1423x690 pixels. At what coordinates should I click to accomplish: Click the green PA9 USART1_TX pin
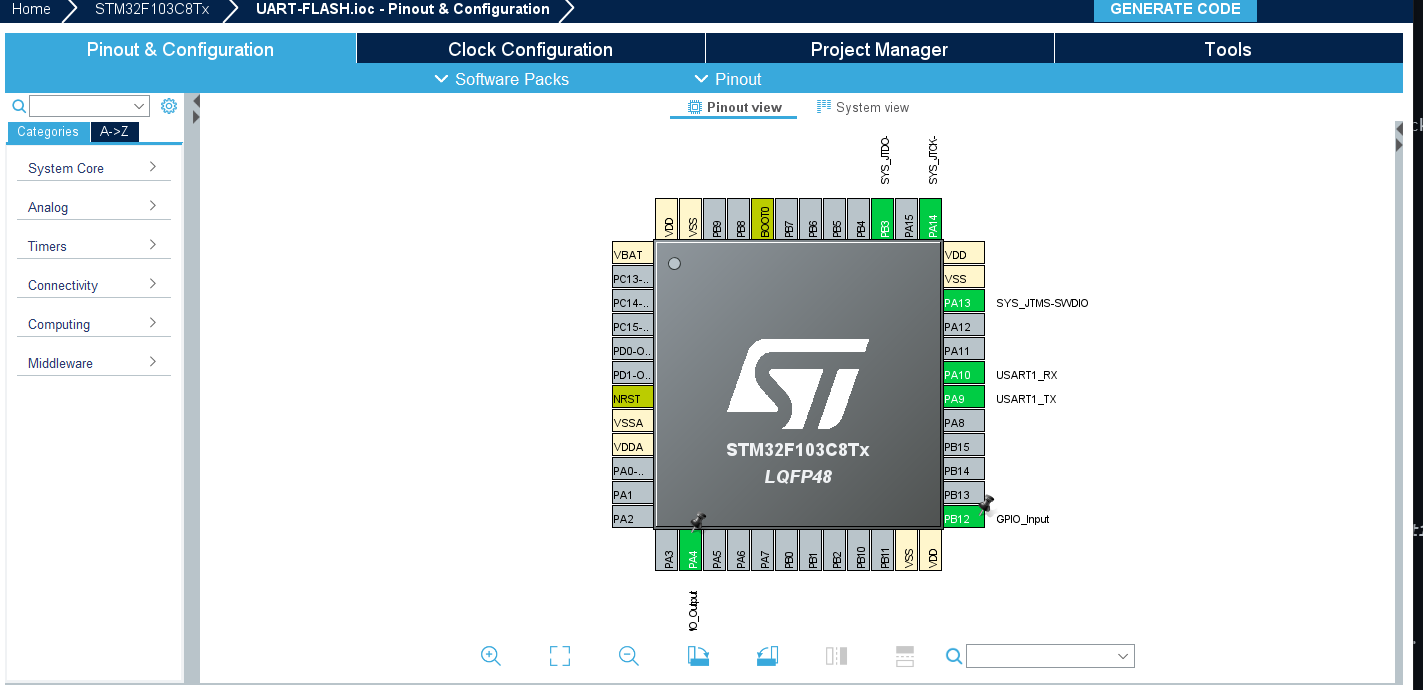960,397
